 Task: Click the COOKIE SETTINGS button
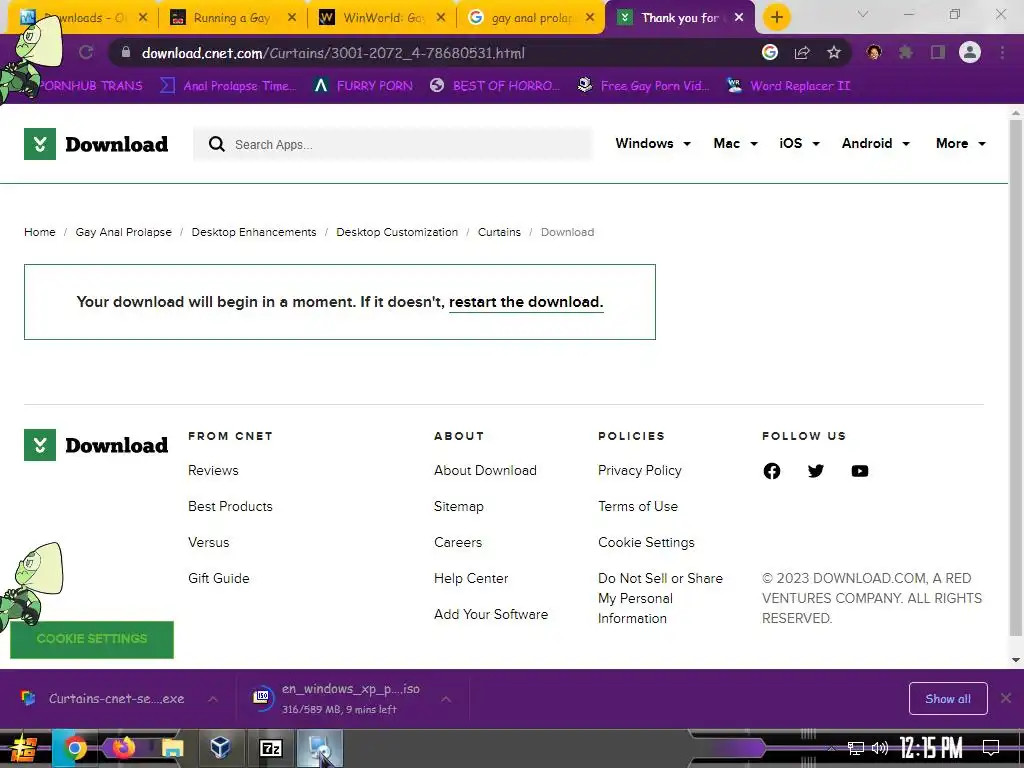click(92, 639)
